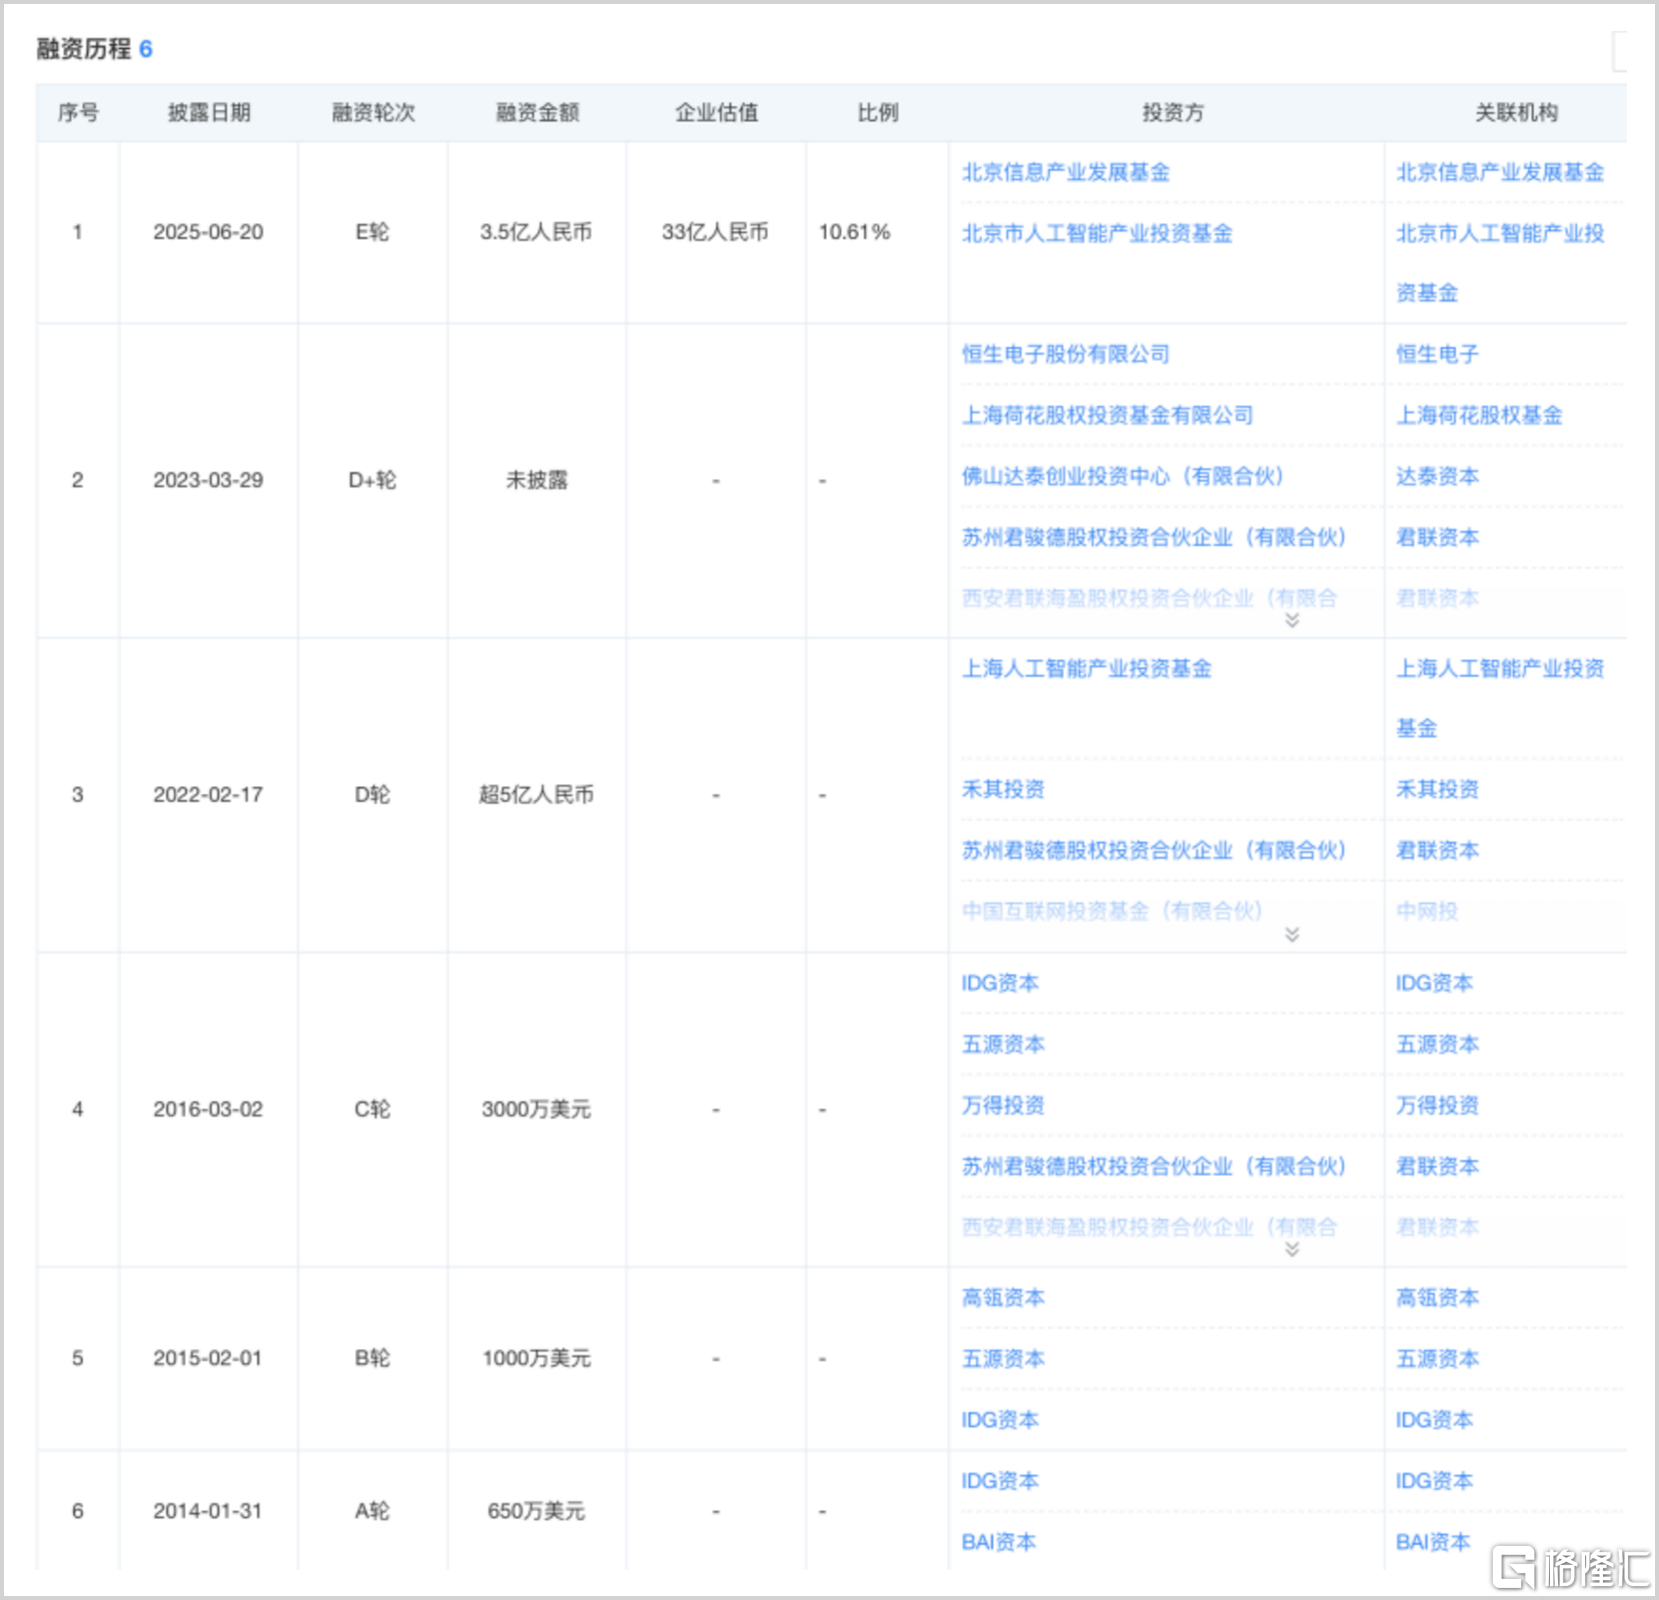The width and height of the screenshot is (1659, 1600).
Task: Open 恒生电子 related institution link
Action: point(1437,354)
